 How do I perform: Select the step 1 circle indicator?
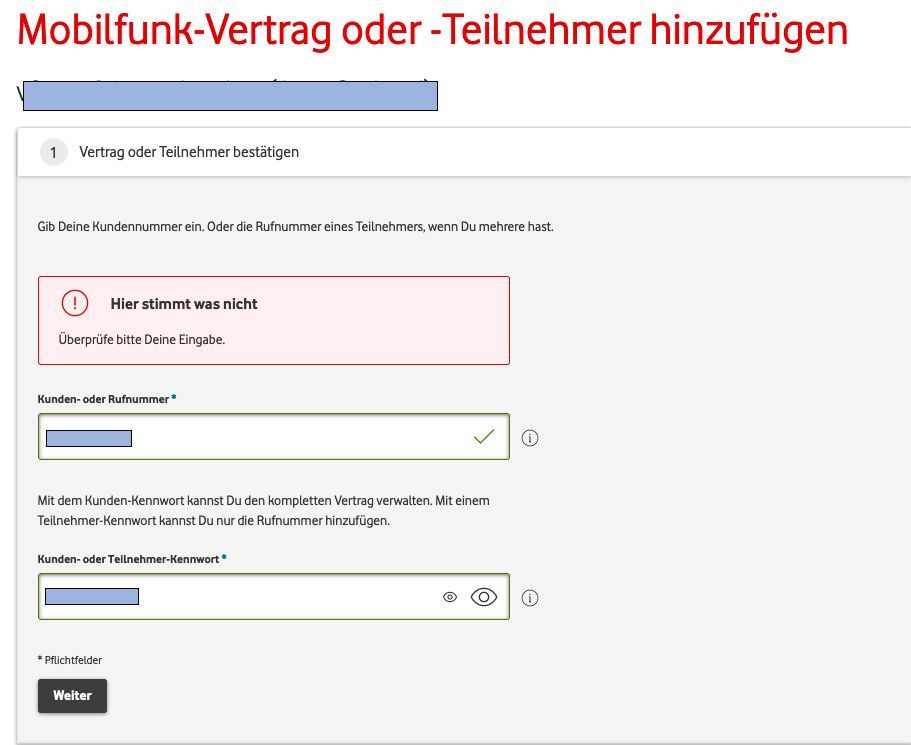point(53,151)
